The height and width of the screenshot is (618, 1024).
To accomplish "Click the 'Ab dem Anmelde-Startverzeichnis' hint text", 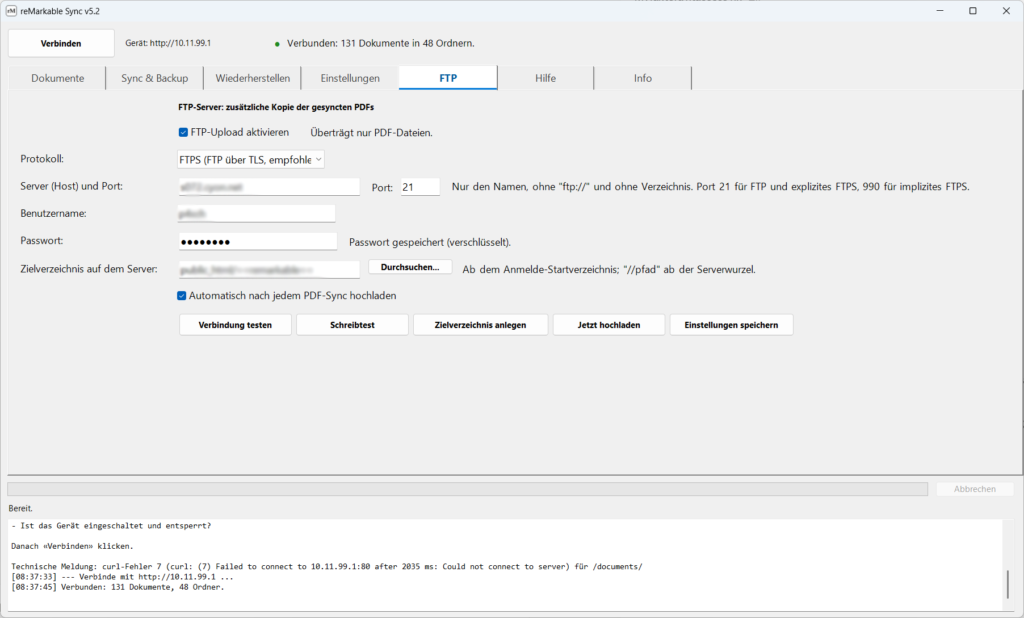I will pos(609,269).
